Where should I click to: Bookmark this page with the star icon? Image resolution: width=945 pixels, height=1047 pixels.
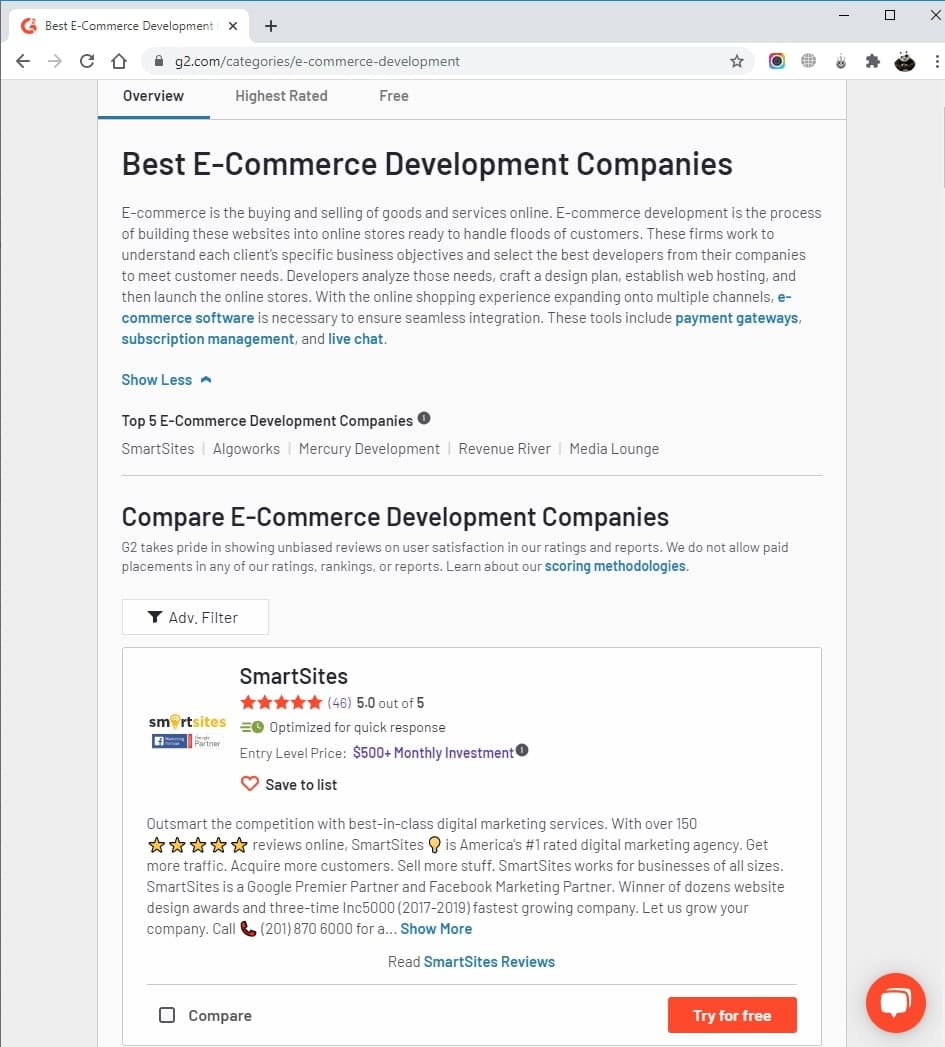coord(737,61)
